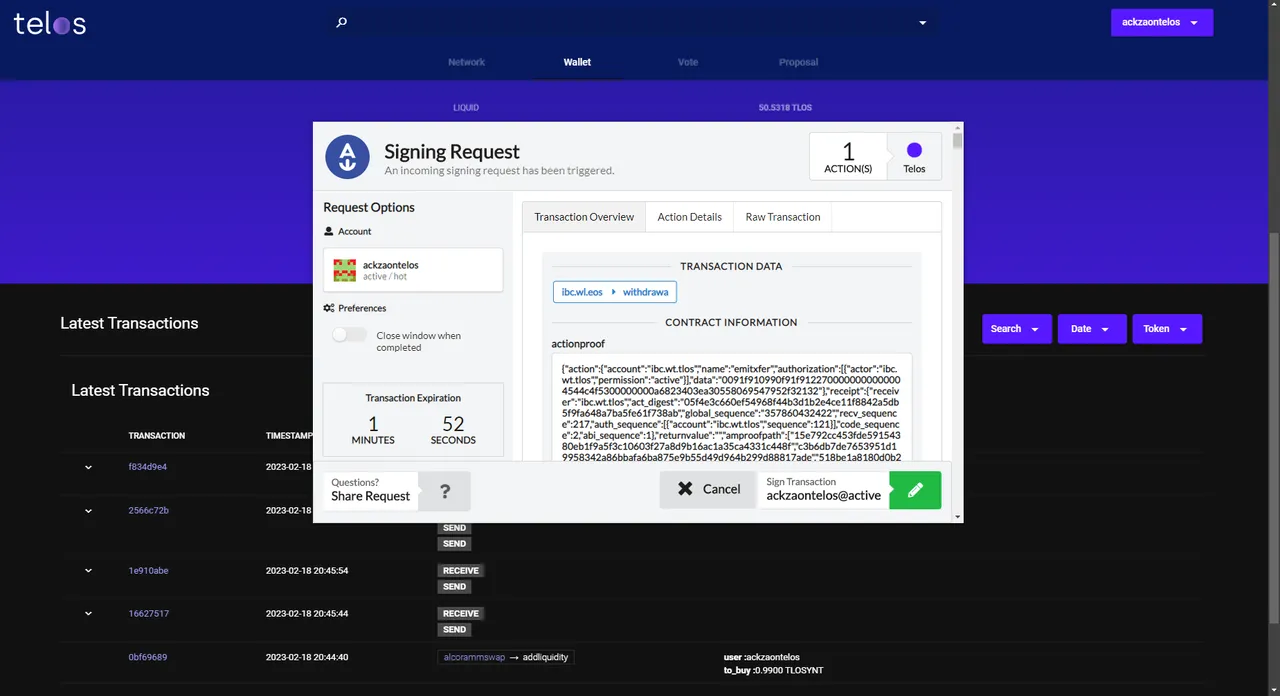Open the ackzaontelos account menu
Screen dimensions: 1280x696
tap(1161, 22)
